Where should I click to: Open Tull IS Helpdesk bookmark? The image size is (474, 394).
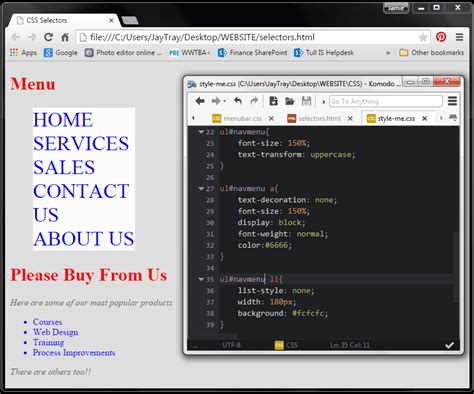pyautogui.click(x=324, y=53)
